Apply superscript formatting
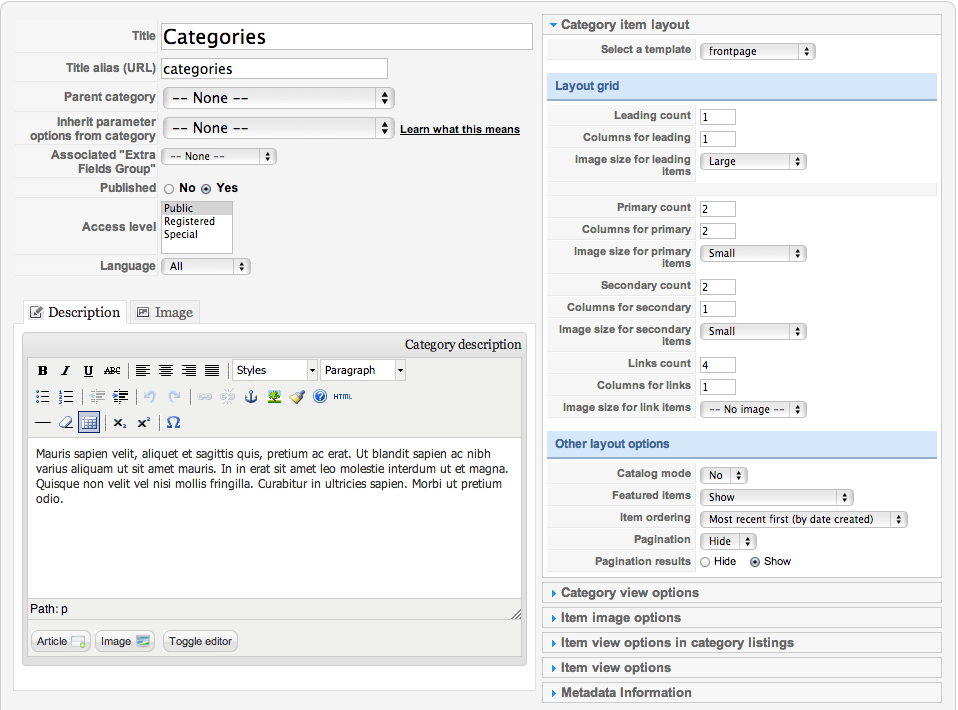The height and width of the screenshot is (710, 958). (x=144, y=422)
